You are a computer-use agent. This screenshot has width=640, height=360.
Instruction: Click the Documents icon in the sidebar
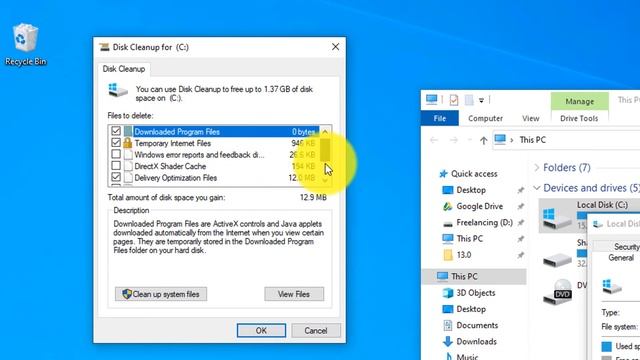448,325
